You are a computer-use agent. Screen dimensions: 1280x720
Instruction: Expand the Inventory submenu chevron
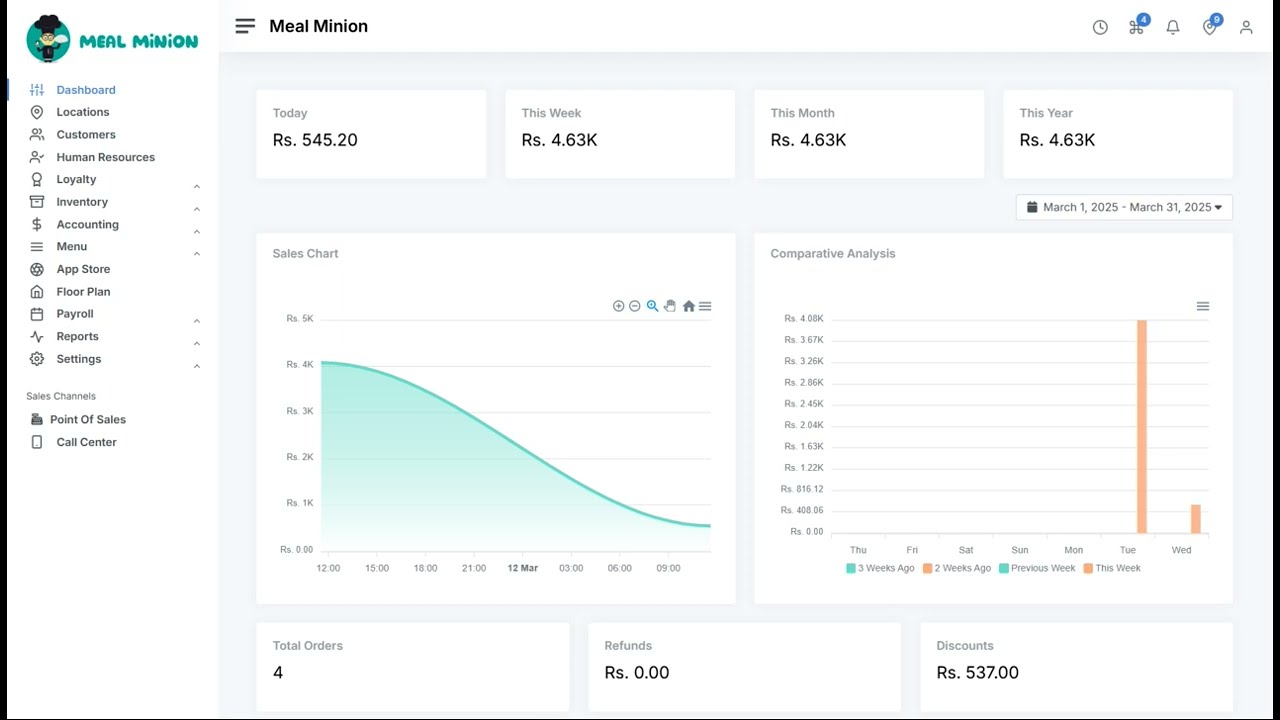point(197,209)
